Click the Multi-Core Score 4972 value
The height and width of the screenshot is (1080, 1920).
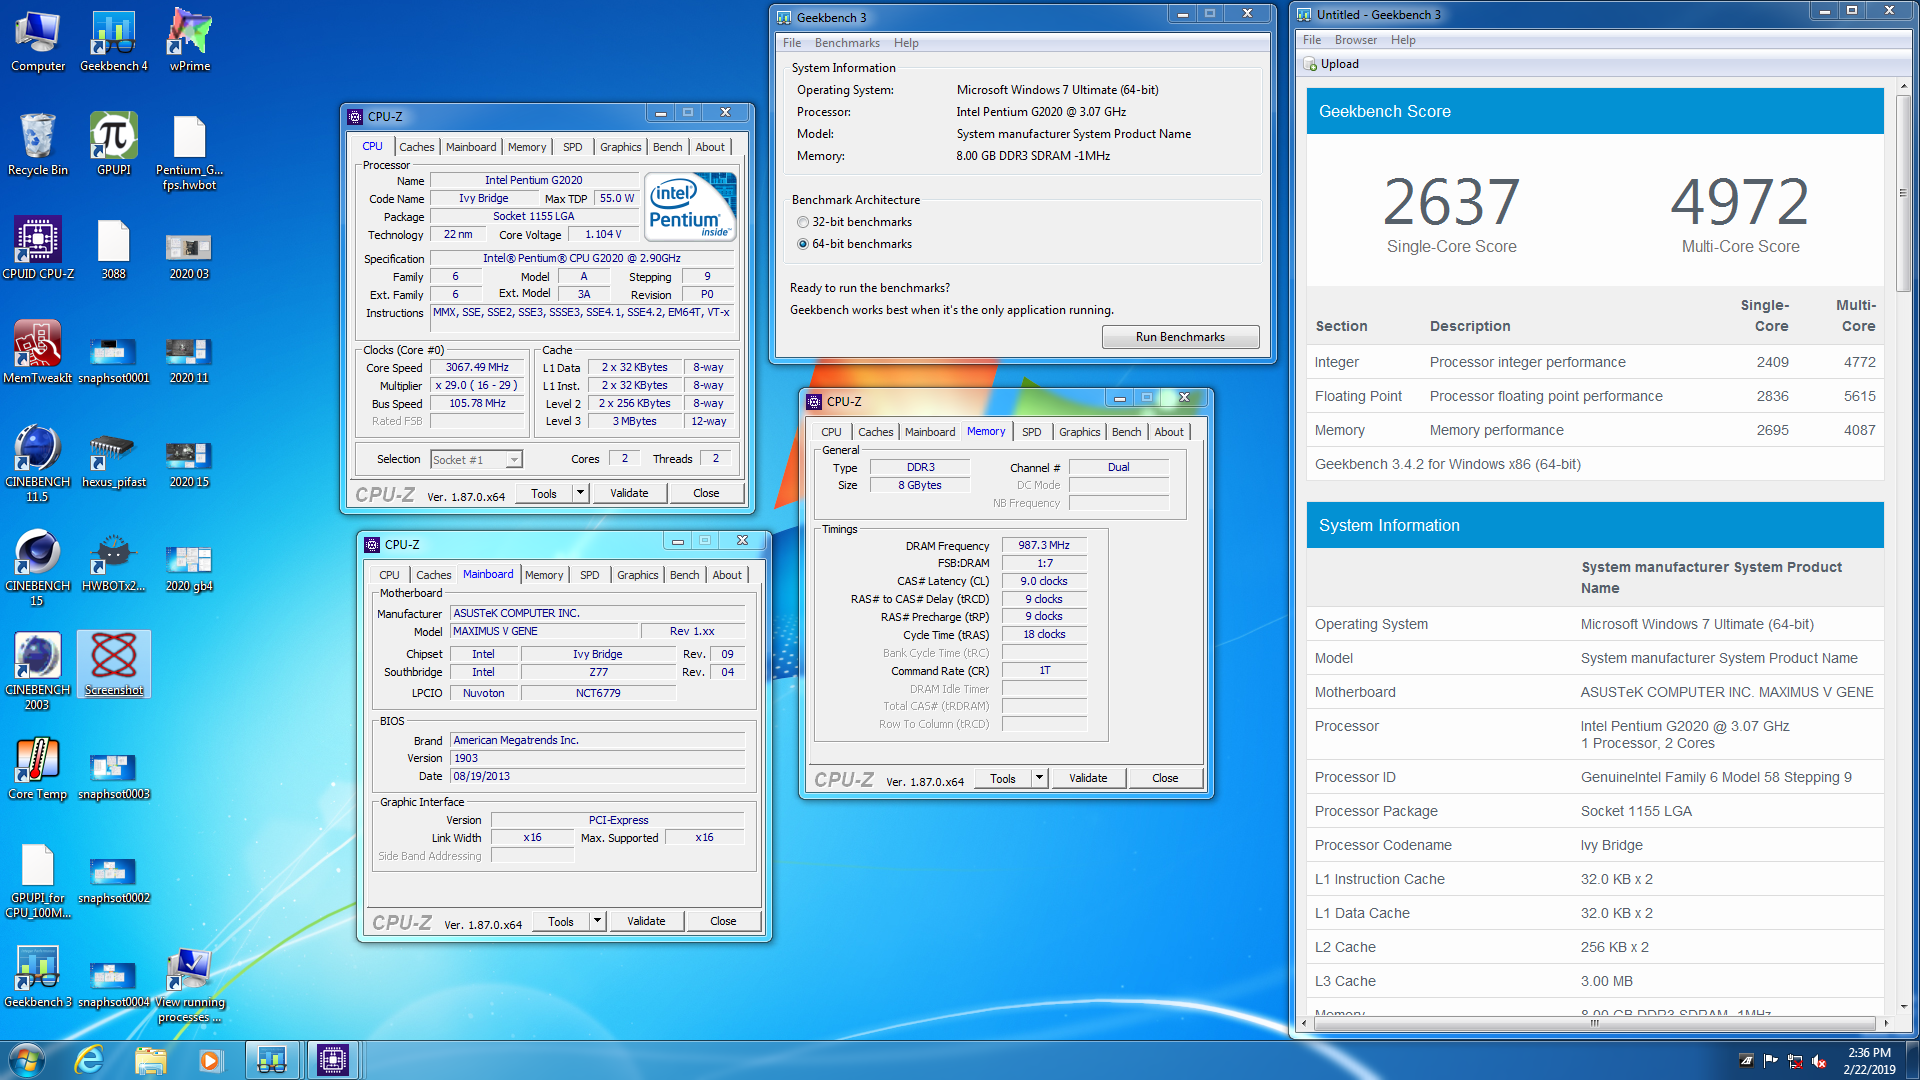pos(1740,202)
